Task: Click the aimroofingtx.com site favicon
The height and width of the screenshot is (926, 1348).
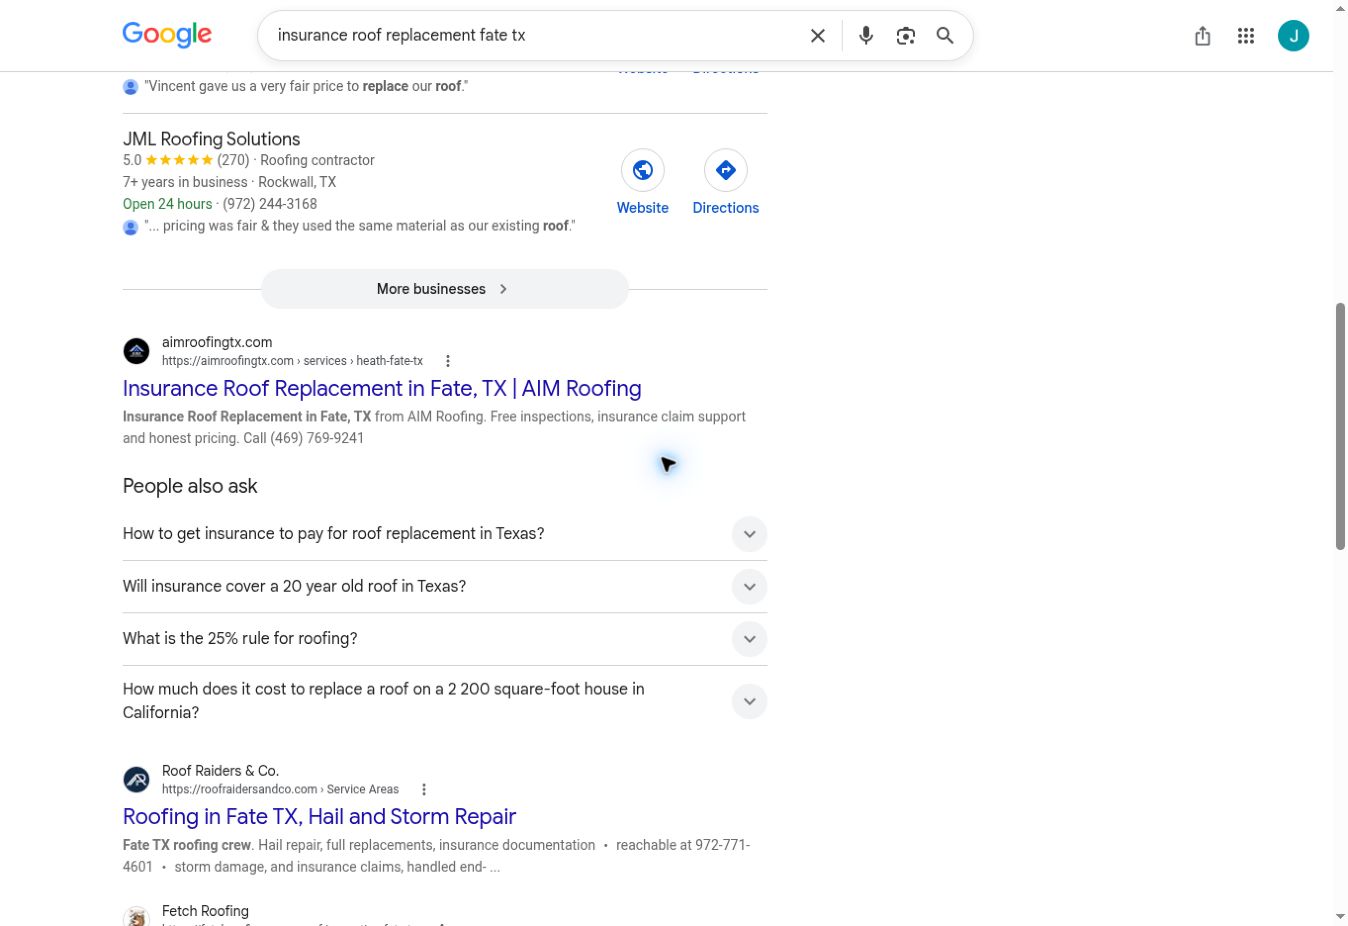Action: click(x=137, y=351)
